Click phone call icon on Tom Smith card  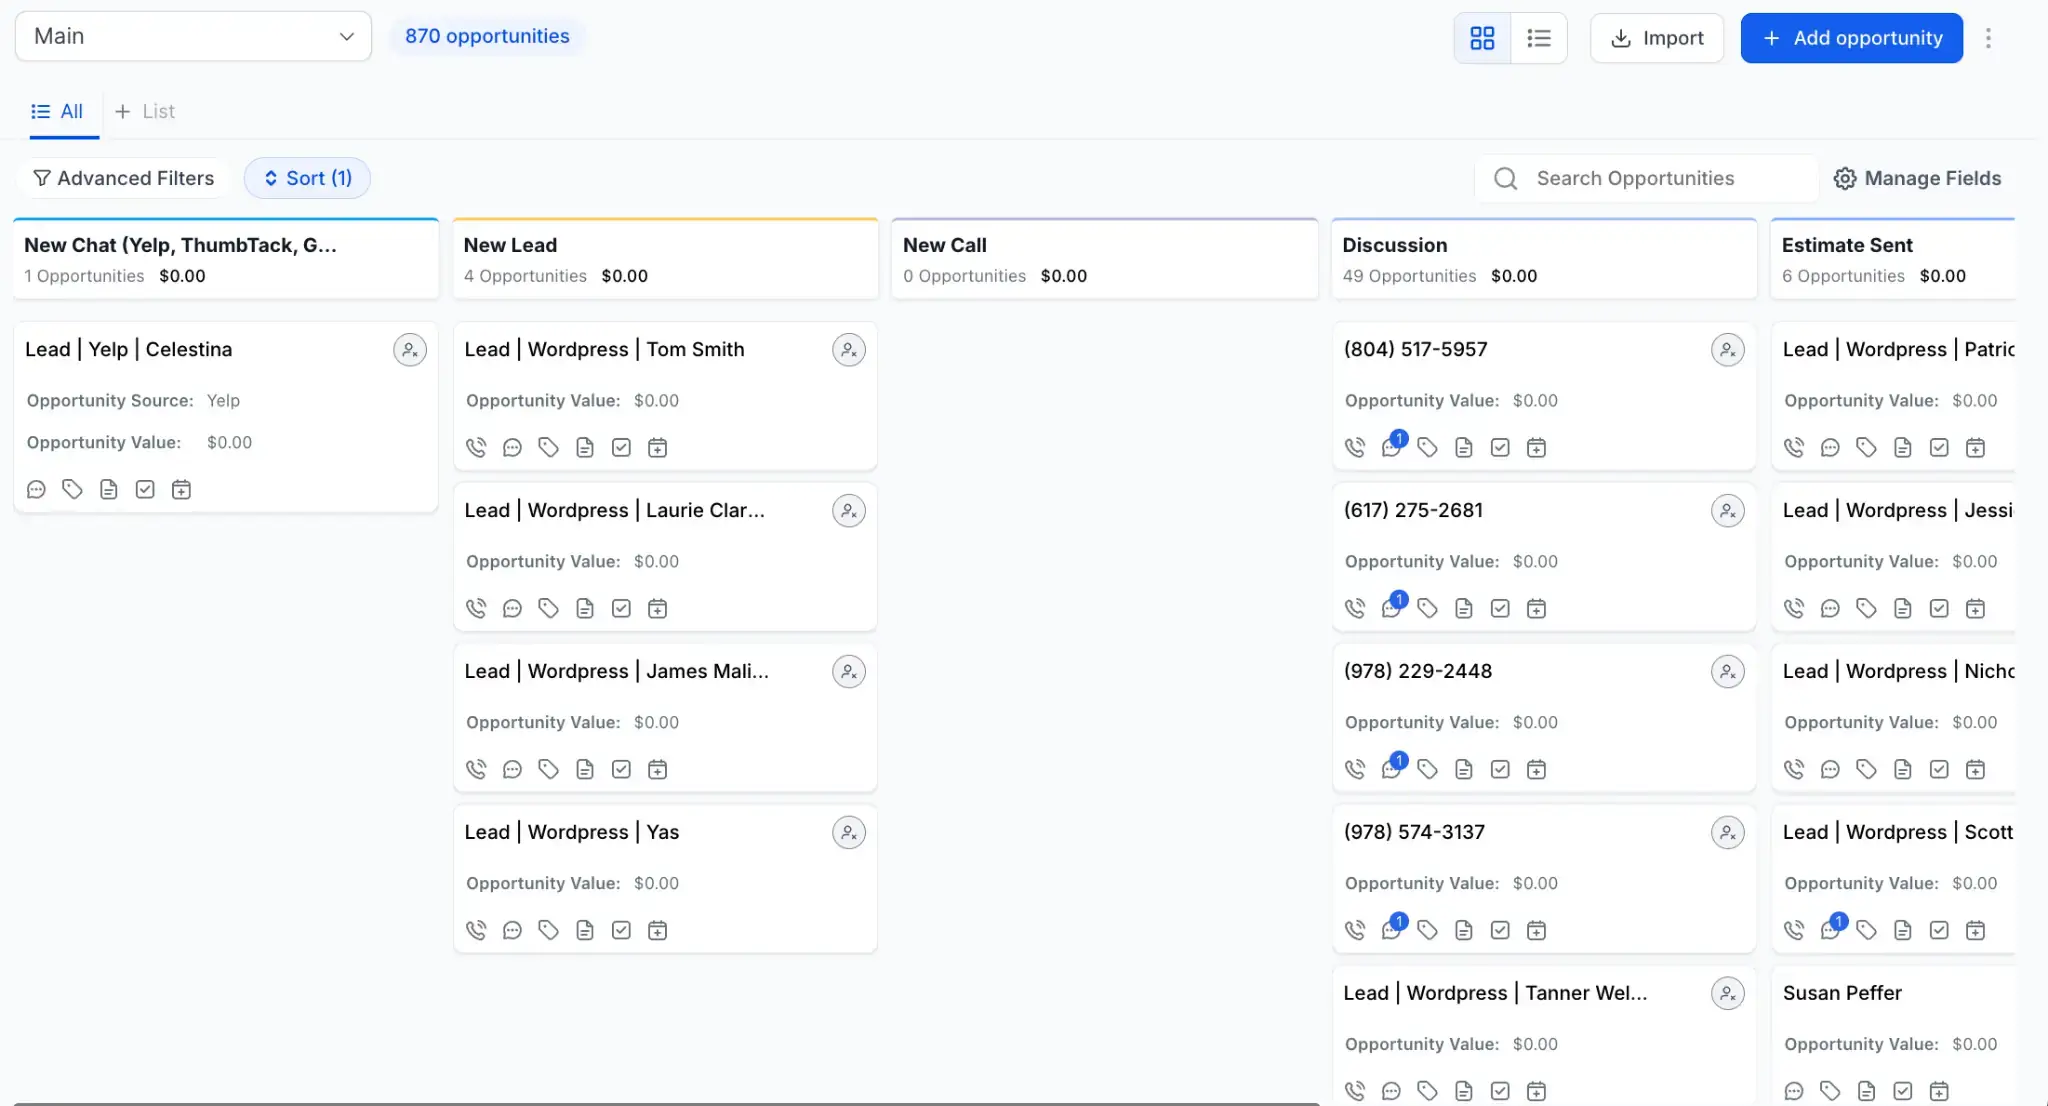pyautogui.click(x=476, y=447)
